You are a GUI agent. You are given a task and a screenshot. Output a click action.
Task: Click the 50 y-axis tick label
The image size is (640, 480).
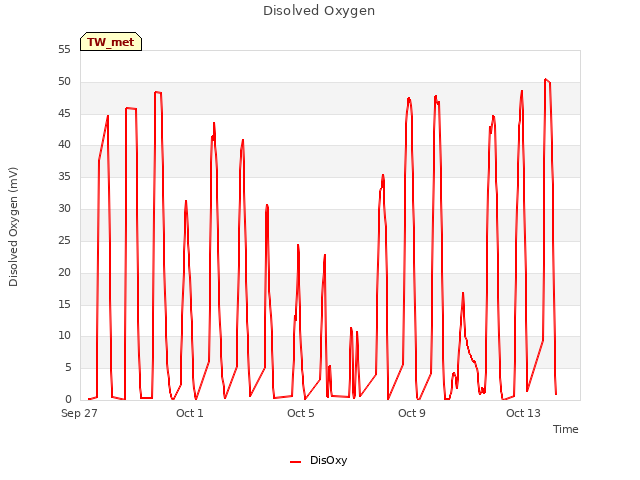(x=64, y=82)
